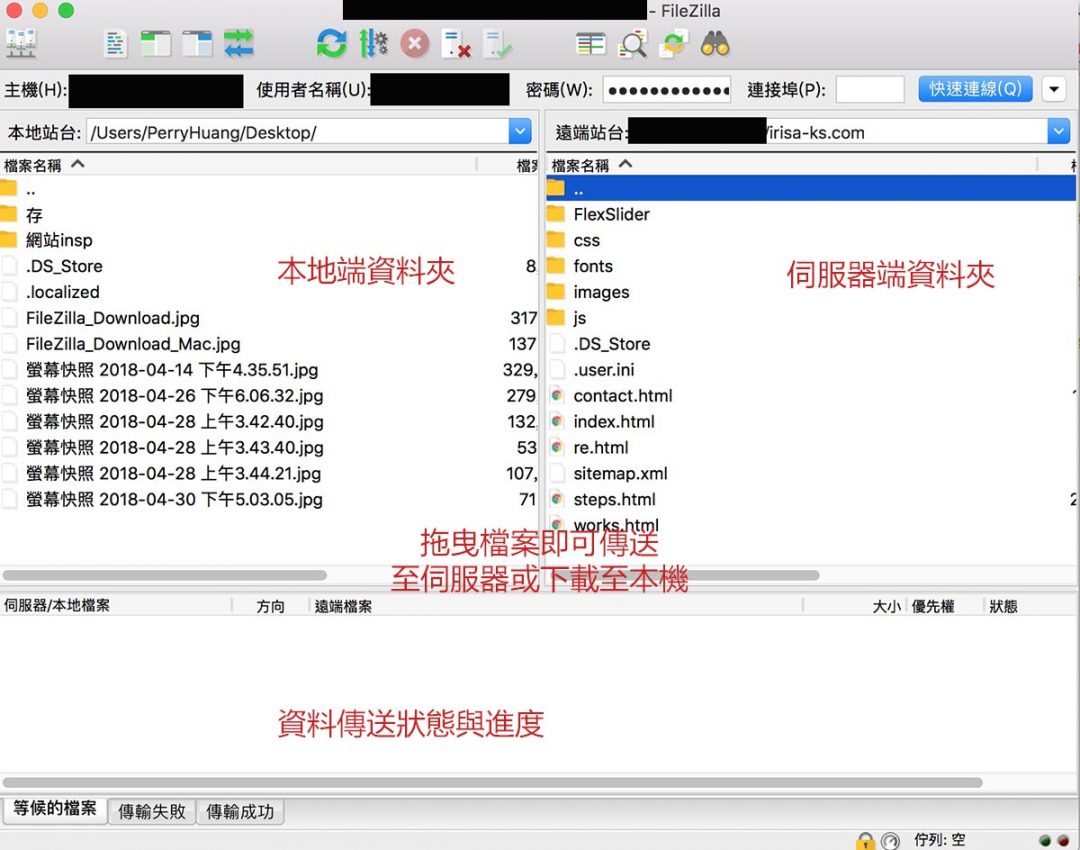Select local .localized file
Image resolution: width=1080 pixels, height=850 pixels.
tap(269, 292)
